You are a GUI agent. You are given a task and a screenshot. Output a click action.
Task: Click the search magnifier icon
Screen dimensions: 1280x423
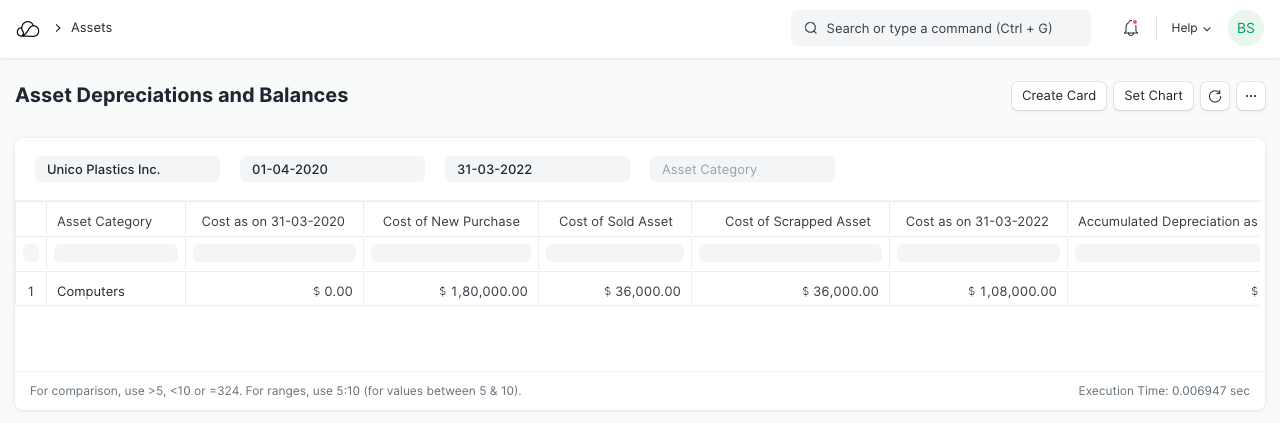pyautogui.click(x=811, y=29)
